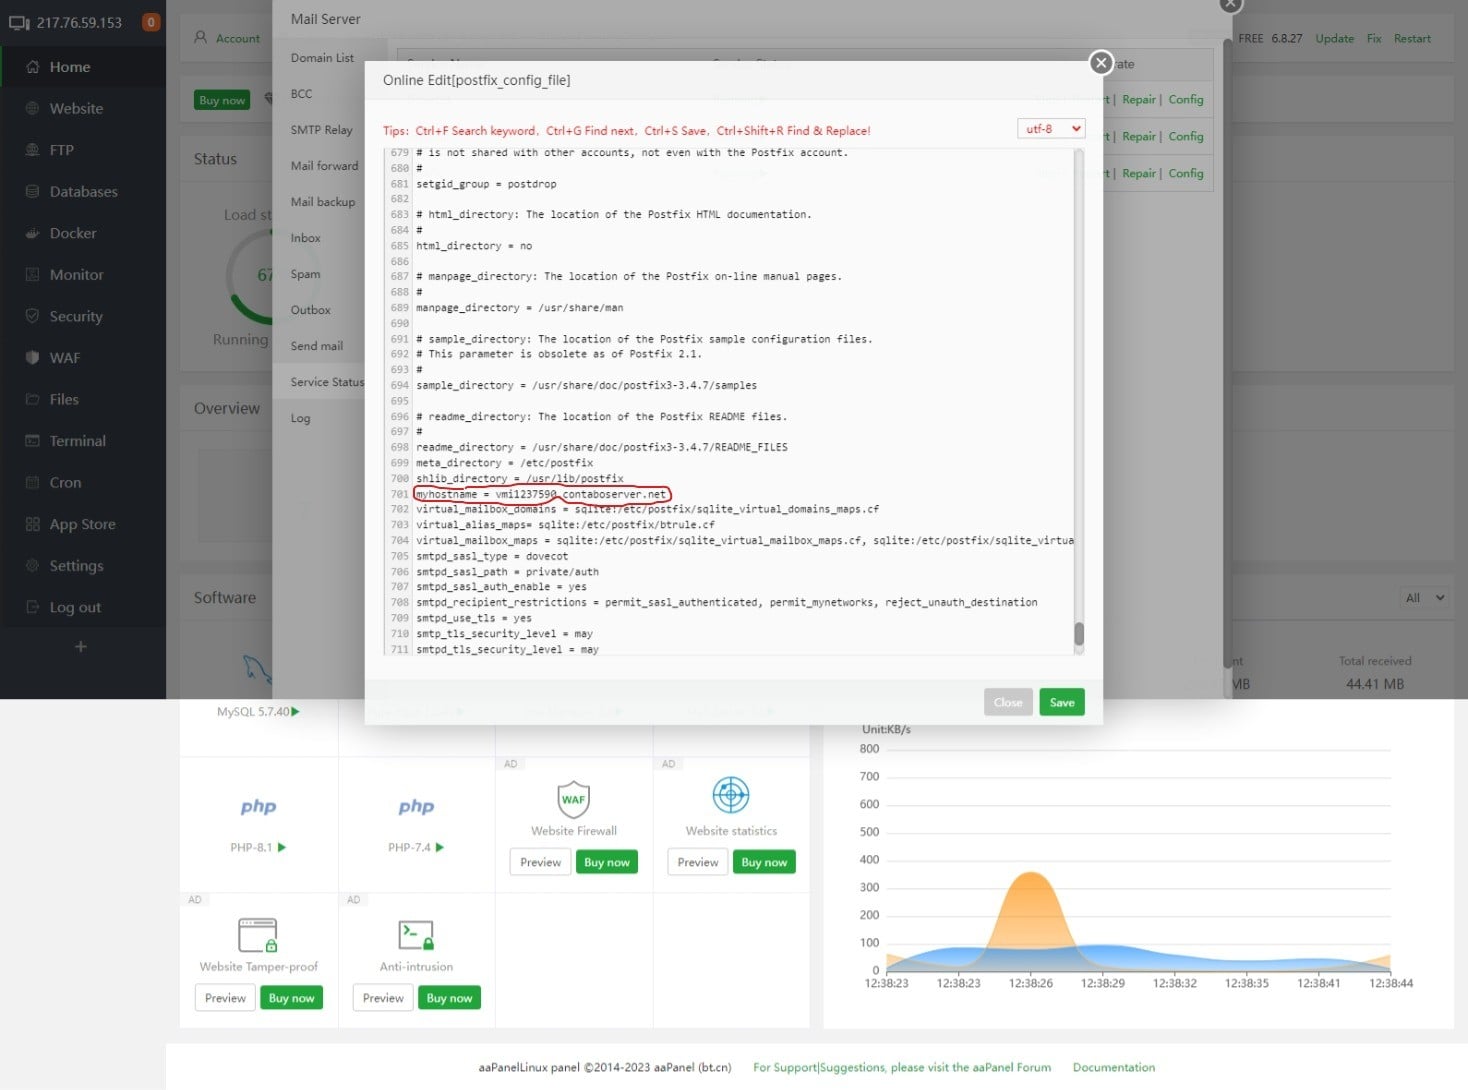Click the Anti-intrusion terminal icon
1468x1090 pixels.
[416, 935]
